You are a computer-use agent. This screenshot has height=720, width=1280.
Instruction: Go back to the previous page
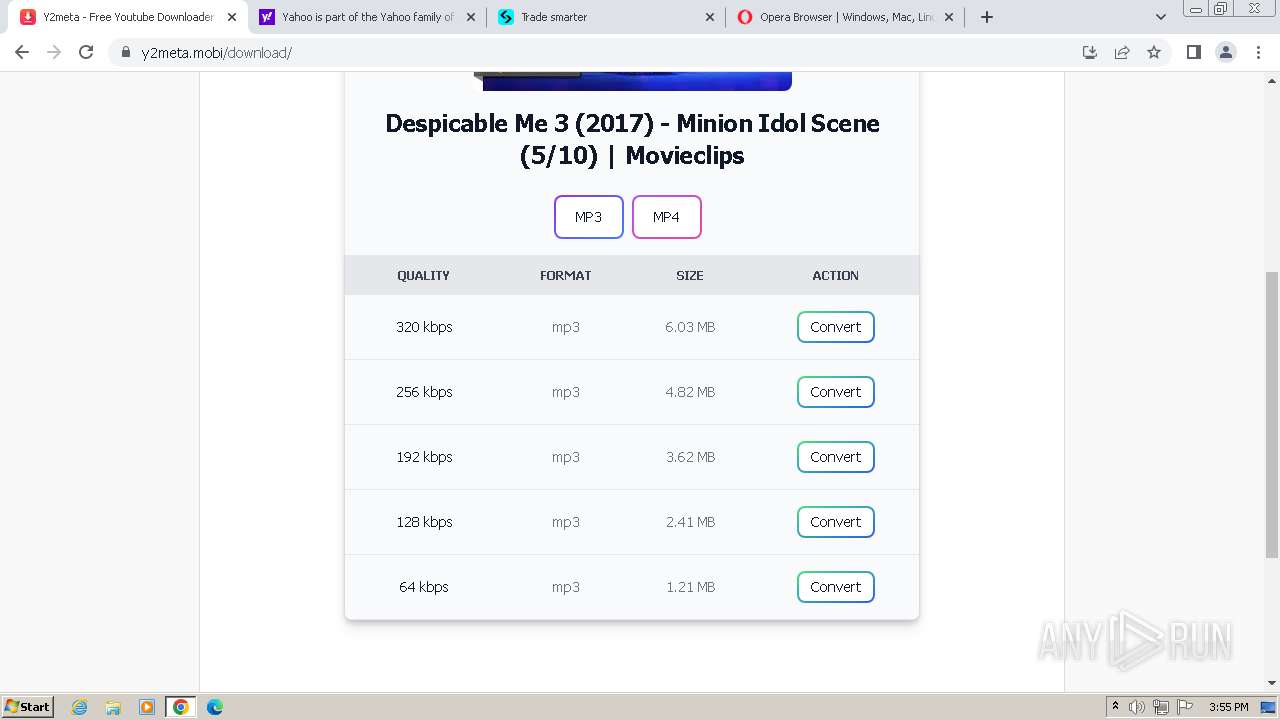pos(22,52)
